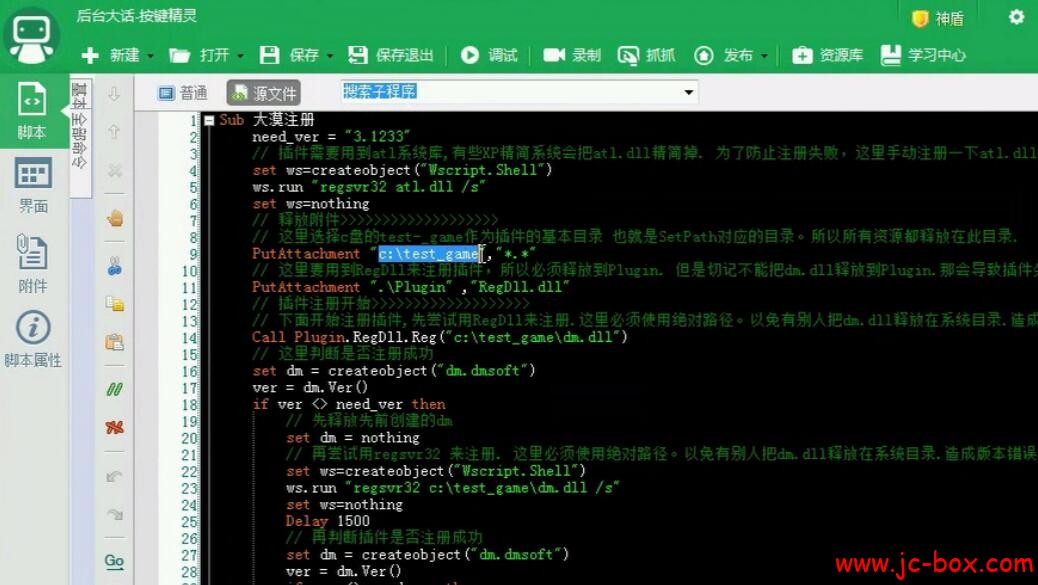Open the 资源库 resource library

tap(827, 55)
